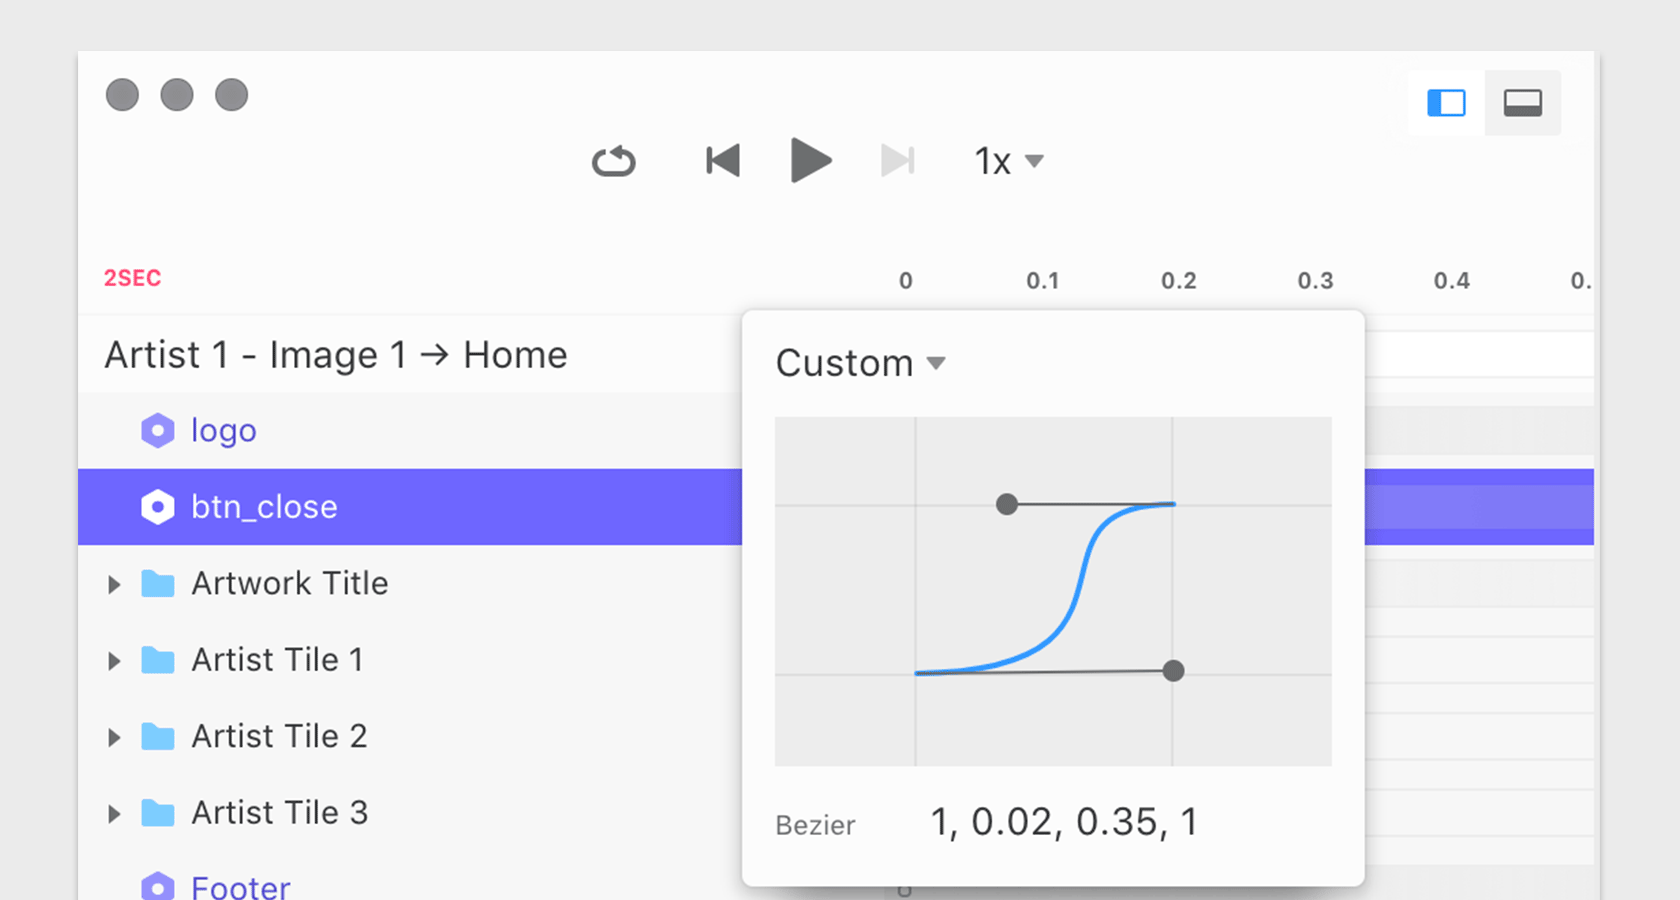Open the logo layer
1680x900 pixels.
pos(223,430)
